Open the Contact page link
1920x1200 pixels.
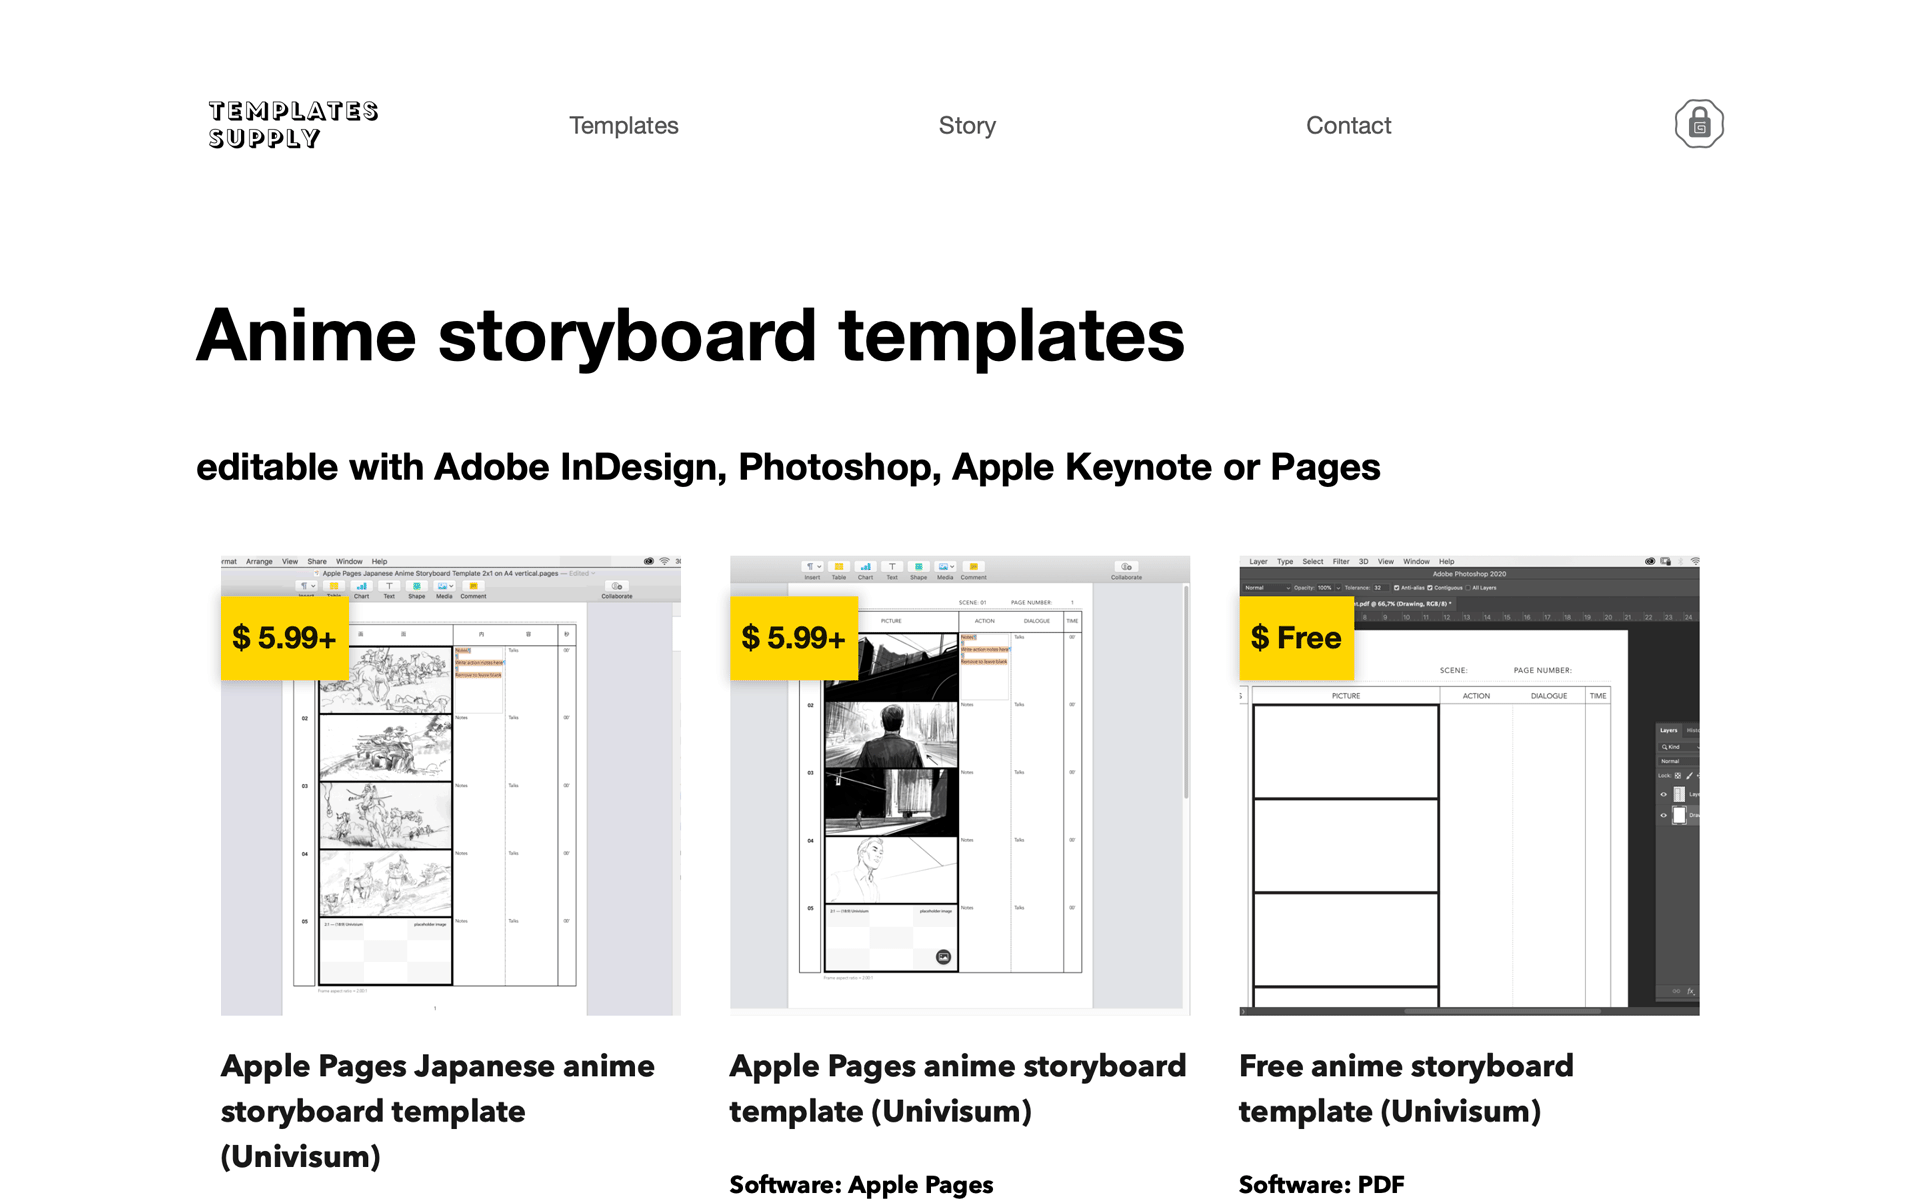(1348, 125)
